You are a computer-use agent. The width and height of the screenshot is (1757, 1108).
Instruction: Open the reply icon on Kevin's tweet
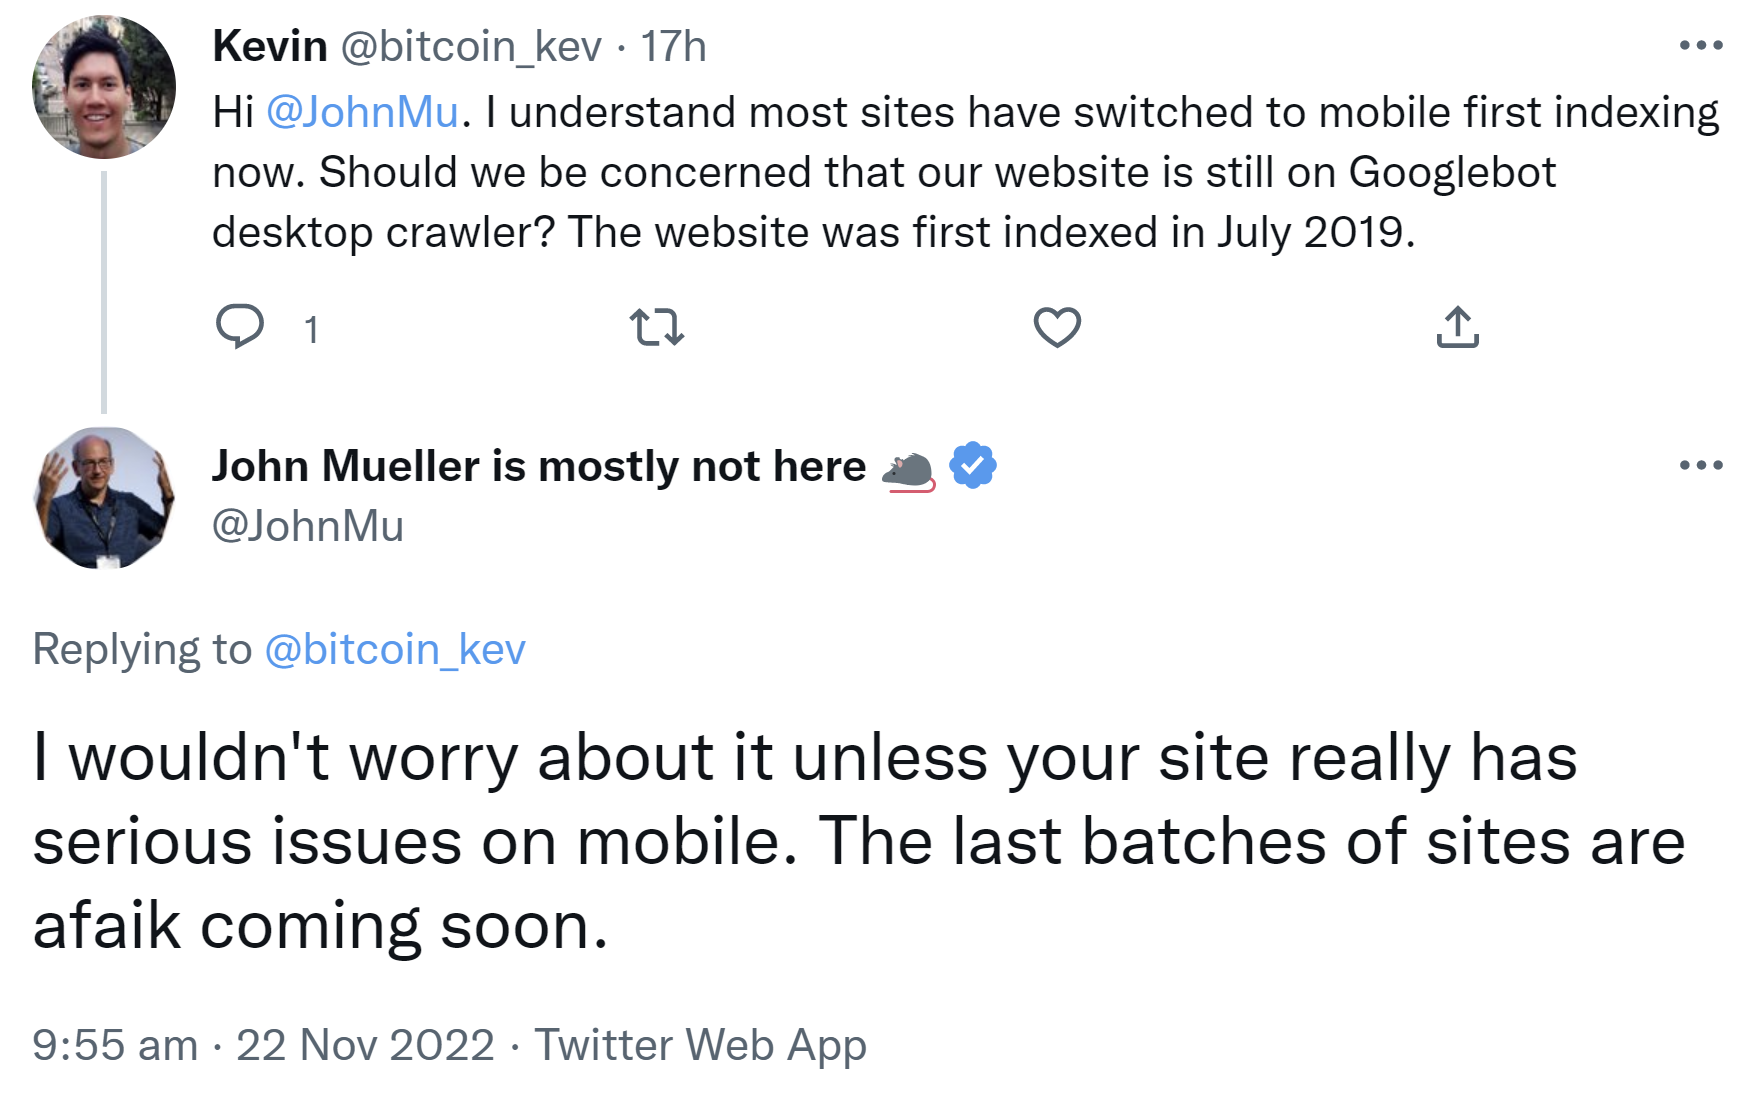tap(243, 327)
